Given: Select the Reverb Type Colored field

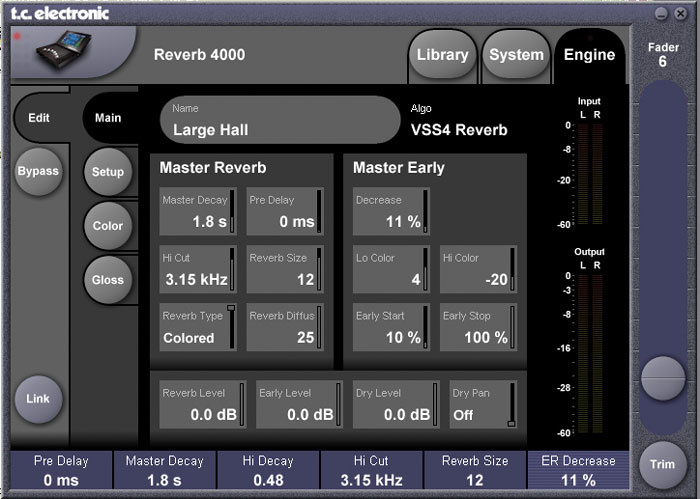Looking at the screenshot, I should click(x=199, y=328).
